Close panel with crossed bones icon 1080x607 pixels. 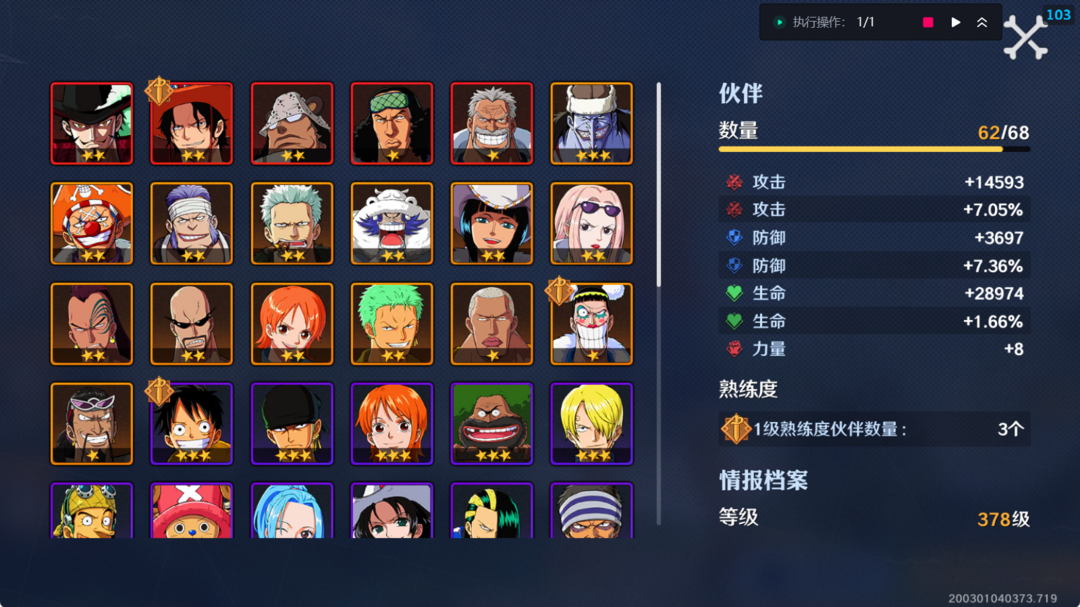(1025, 37)
